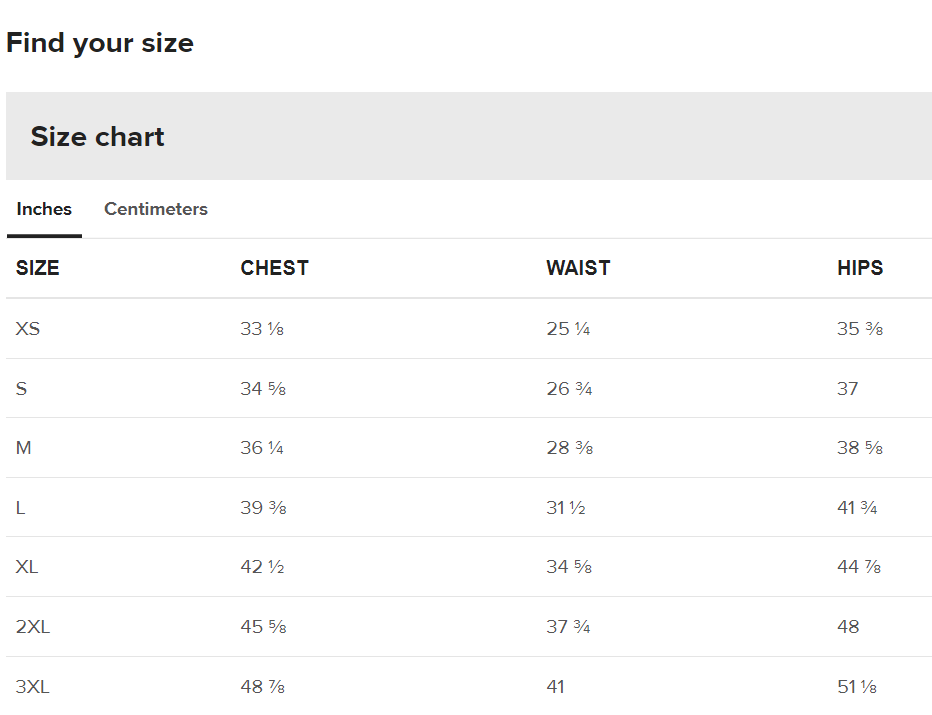Viewport: 932px width, 715px height.
Task: Click the XS chest value 33 ⅛
Action: pyautogui.click(x=262, y=329)
